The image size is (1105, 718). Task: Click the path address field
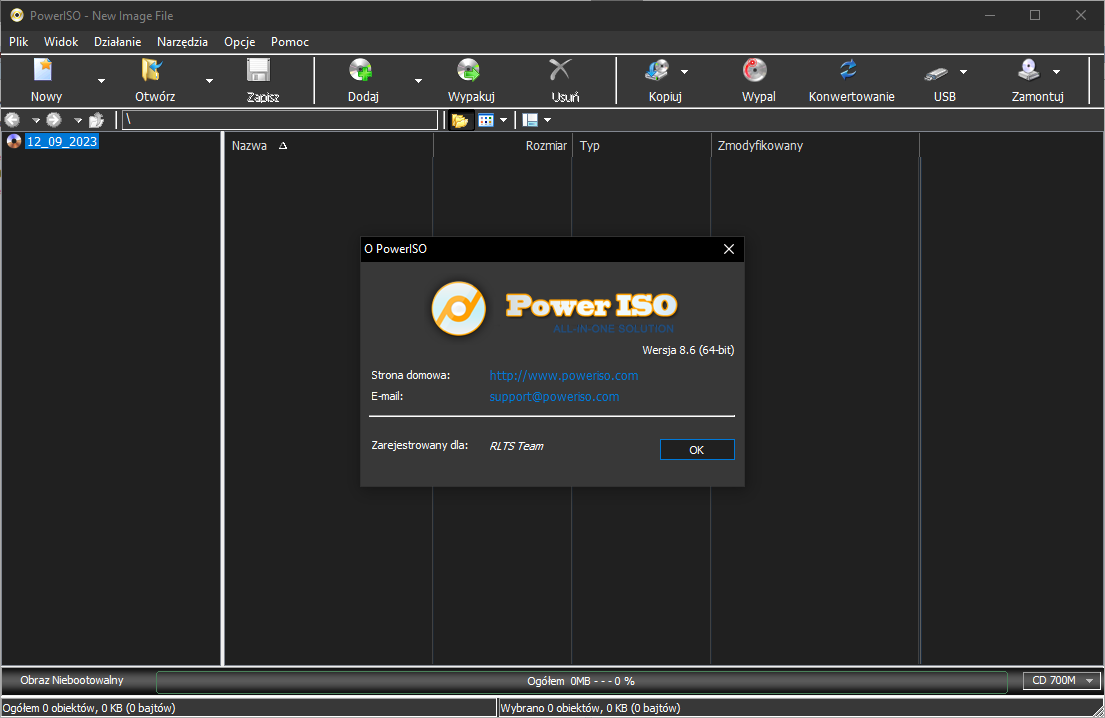280,120
